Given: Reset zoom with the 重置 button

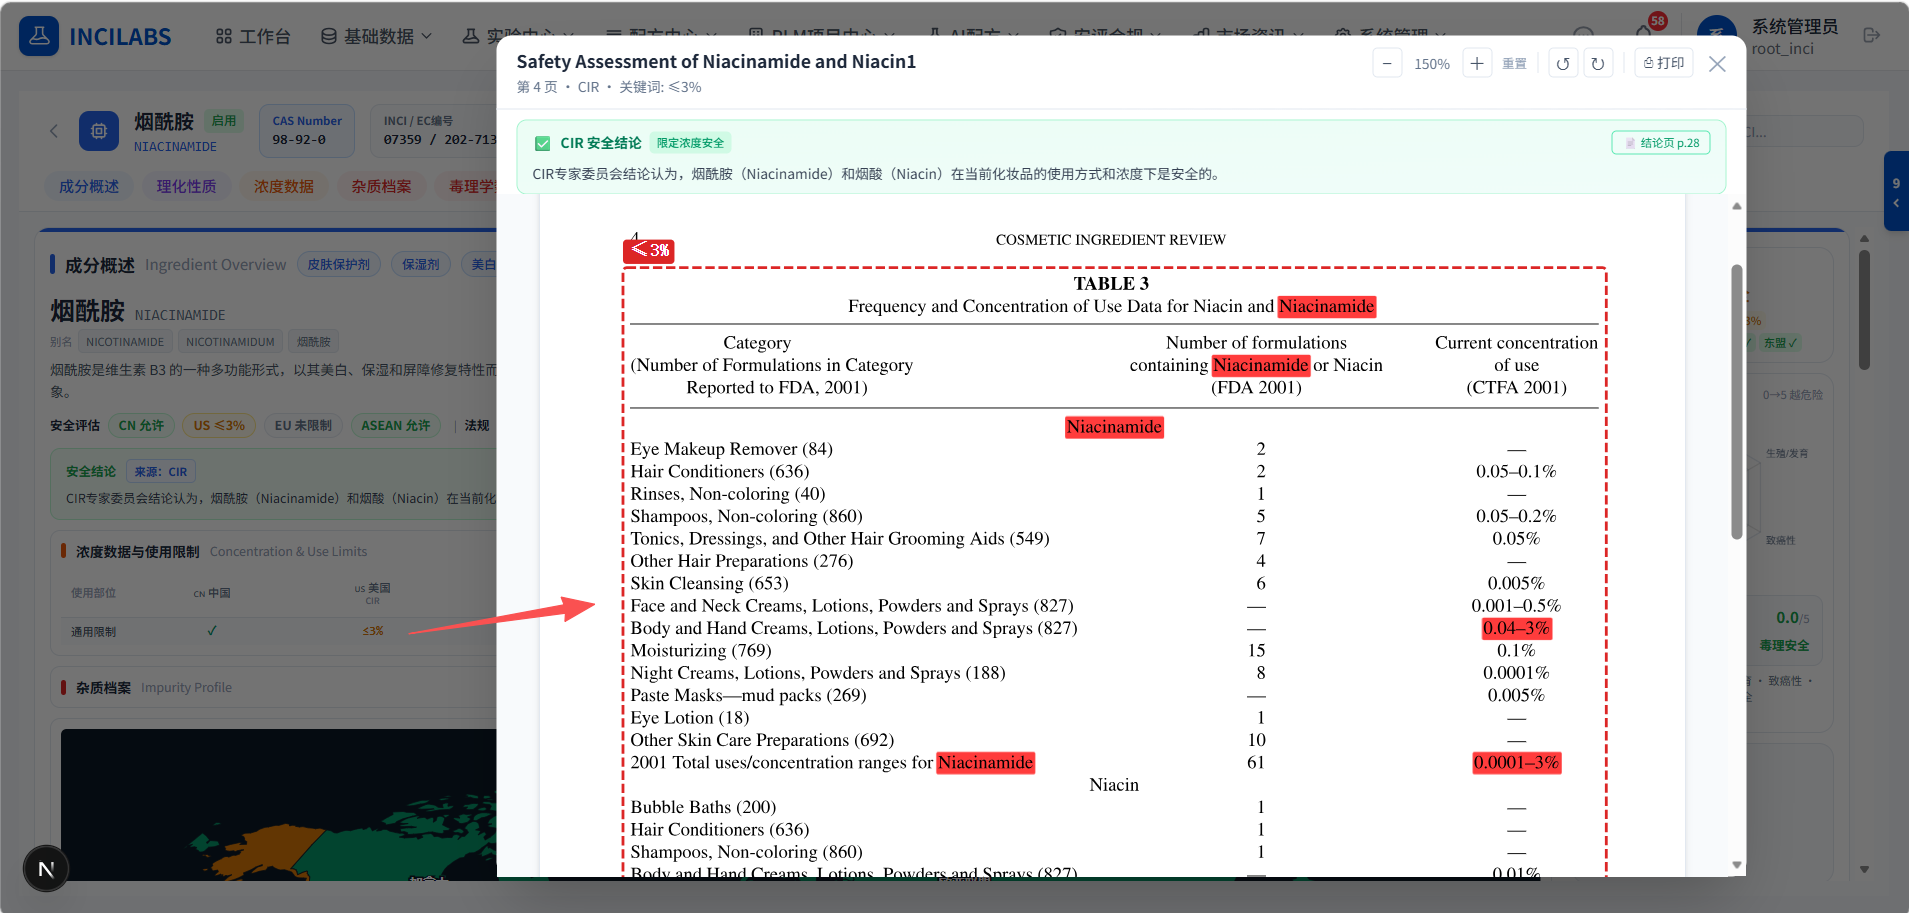Looking at the screenshot, I should click(1514, 63).
